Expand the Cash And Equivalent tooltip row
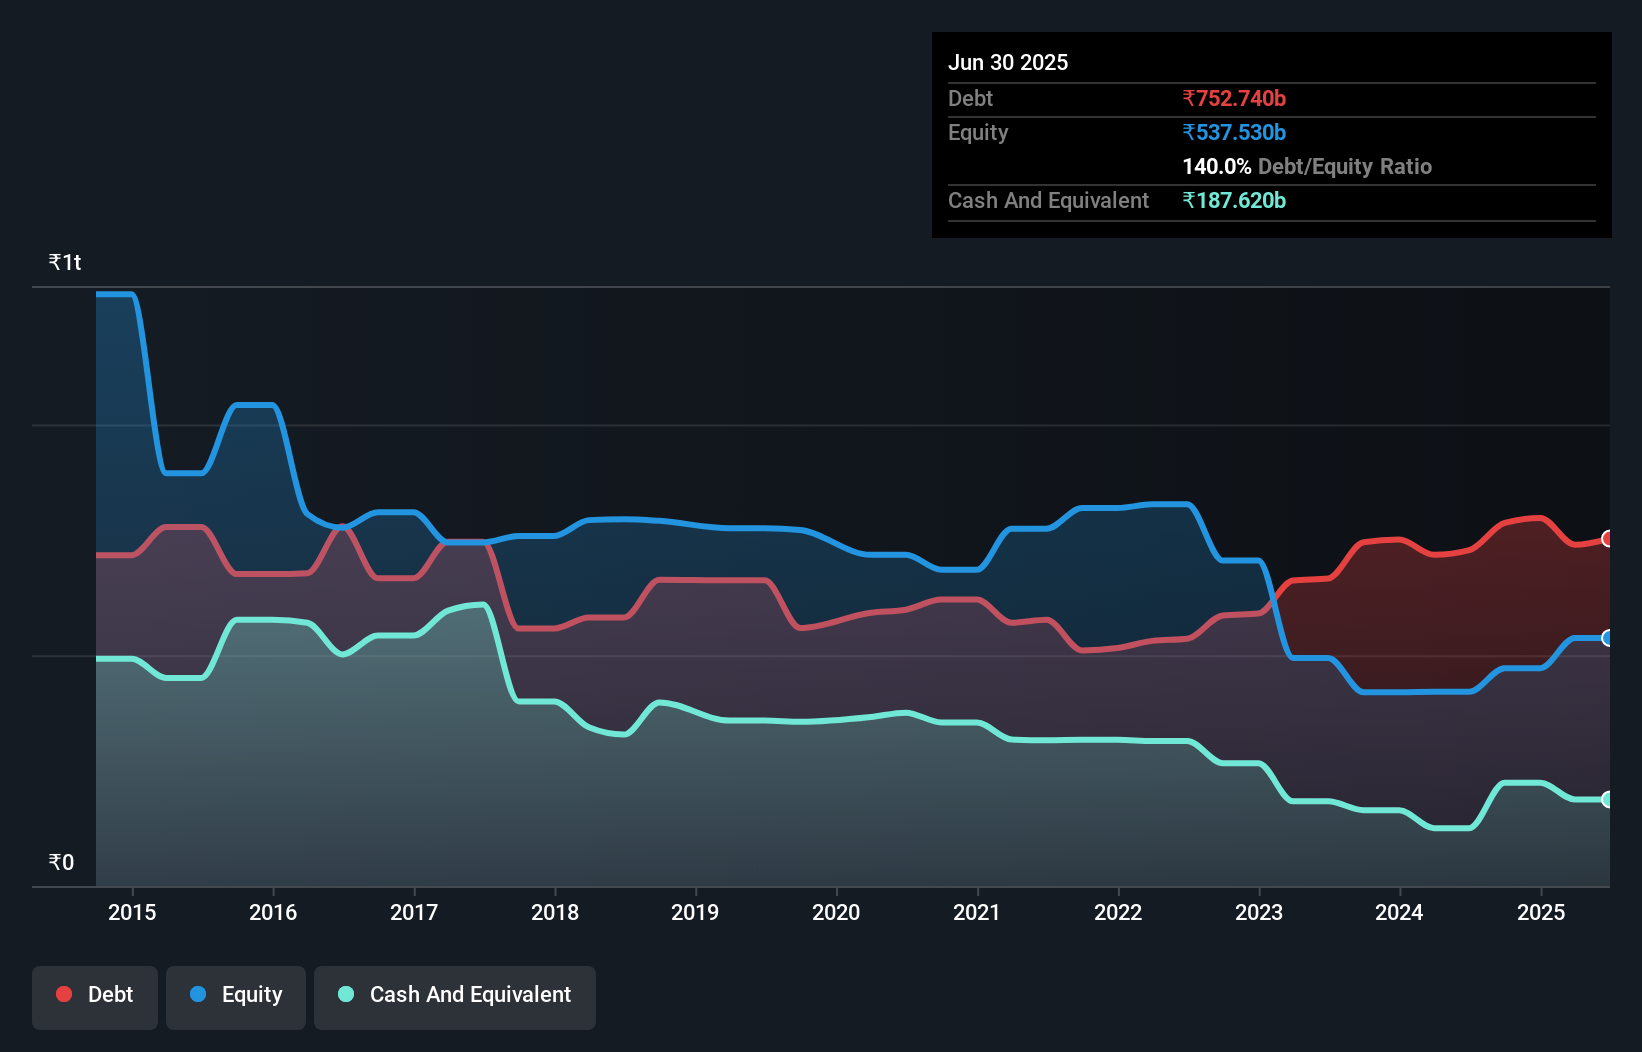Viewport: 1642px width, 1052px height. point(1047,200)
